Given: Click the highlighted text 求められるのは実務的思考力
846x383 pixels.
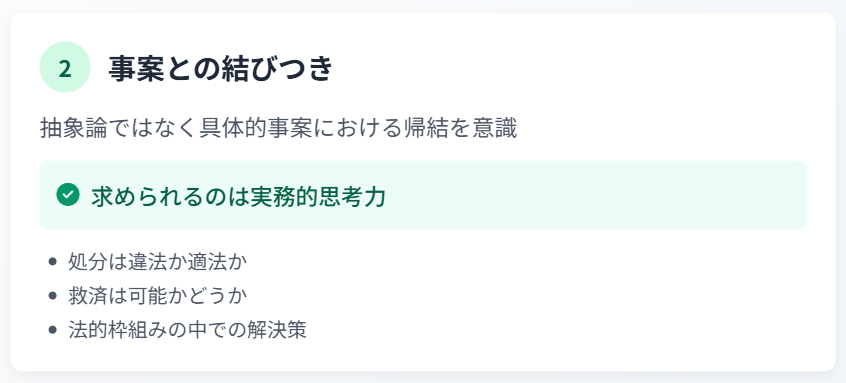Looking at the screenshot, I should [238, 196].
